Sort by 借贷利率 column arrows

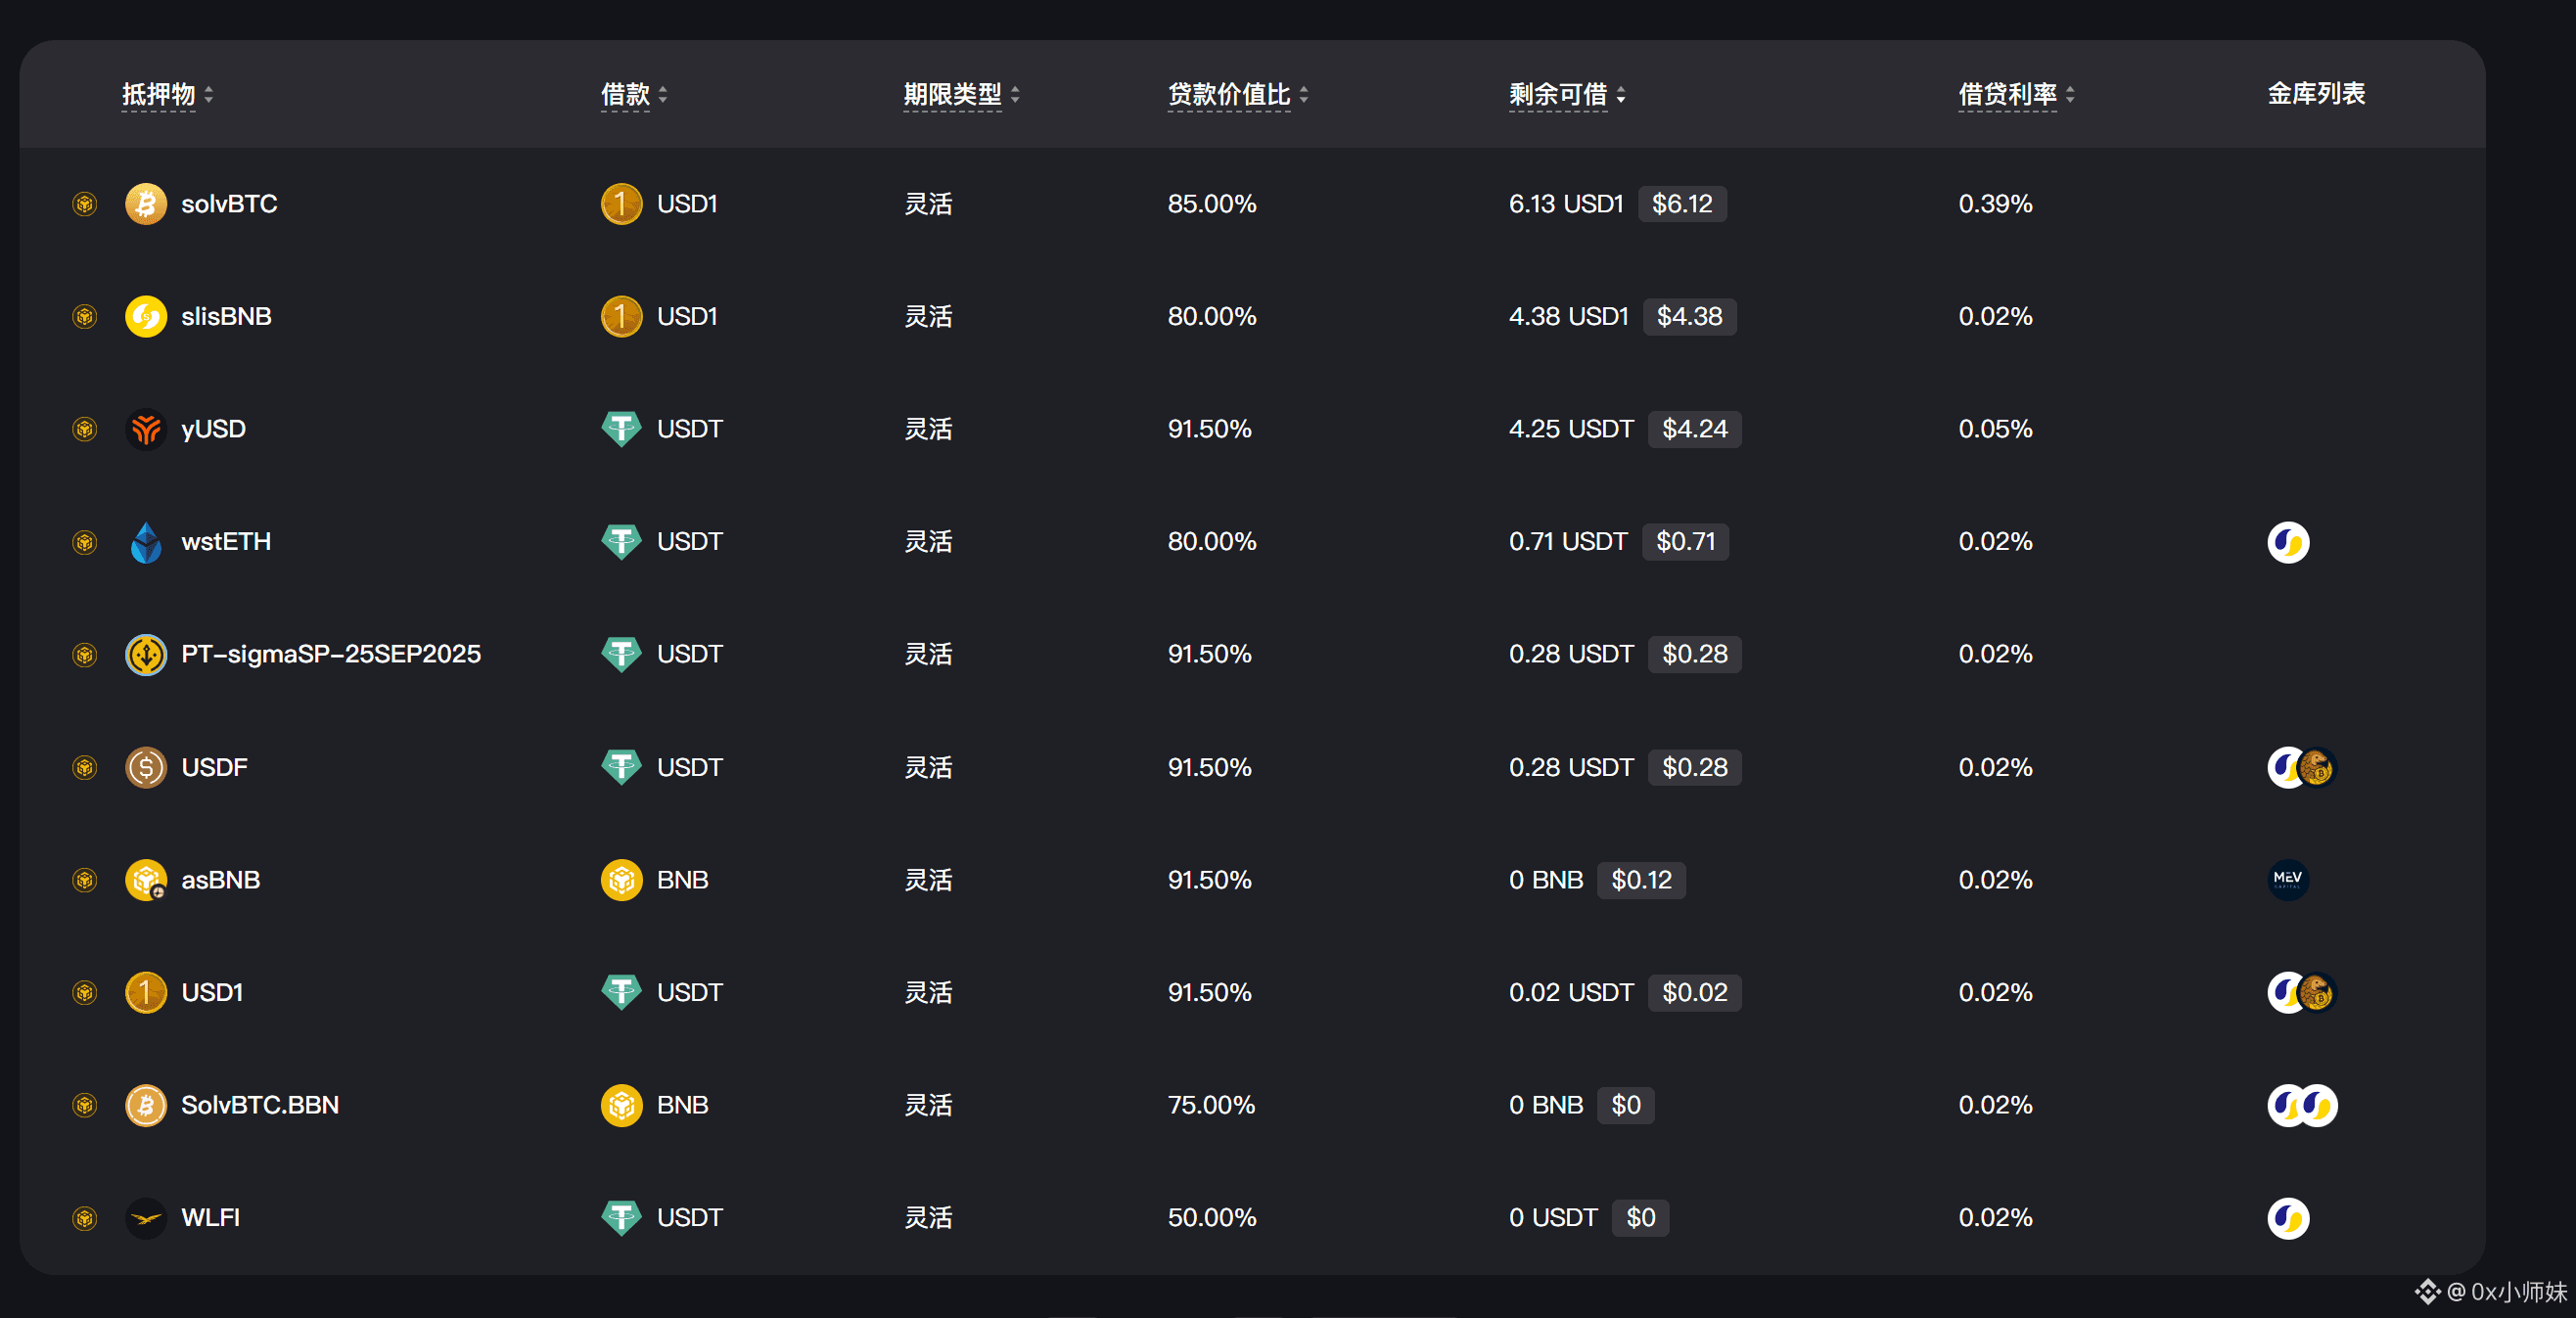[2069, 95]
